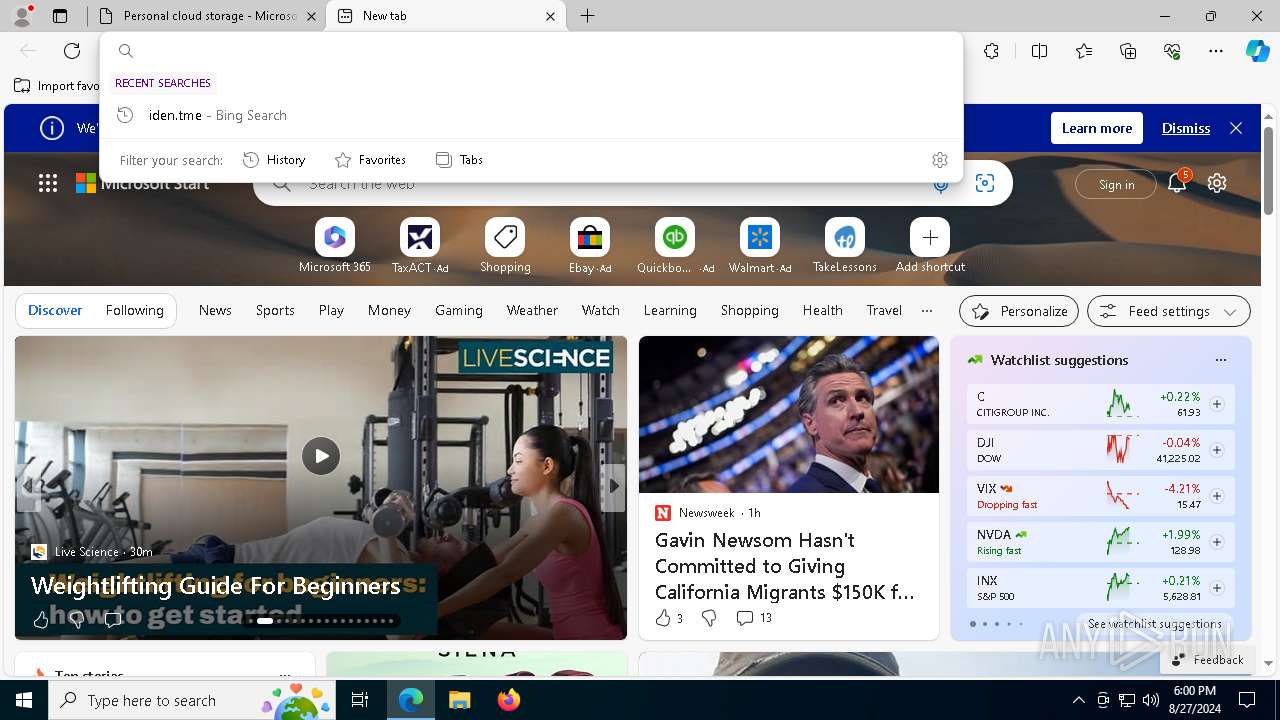Open the Feedback button
This screenshot has width=1280, height=720.
[1207, 660]
